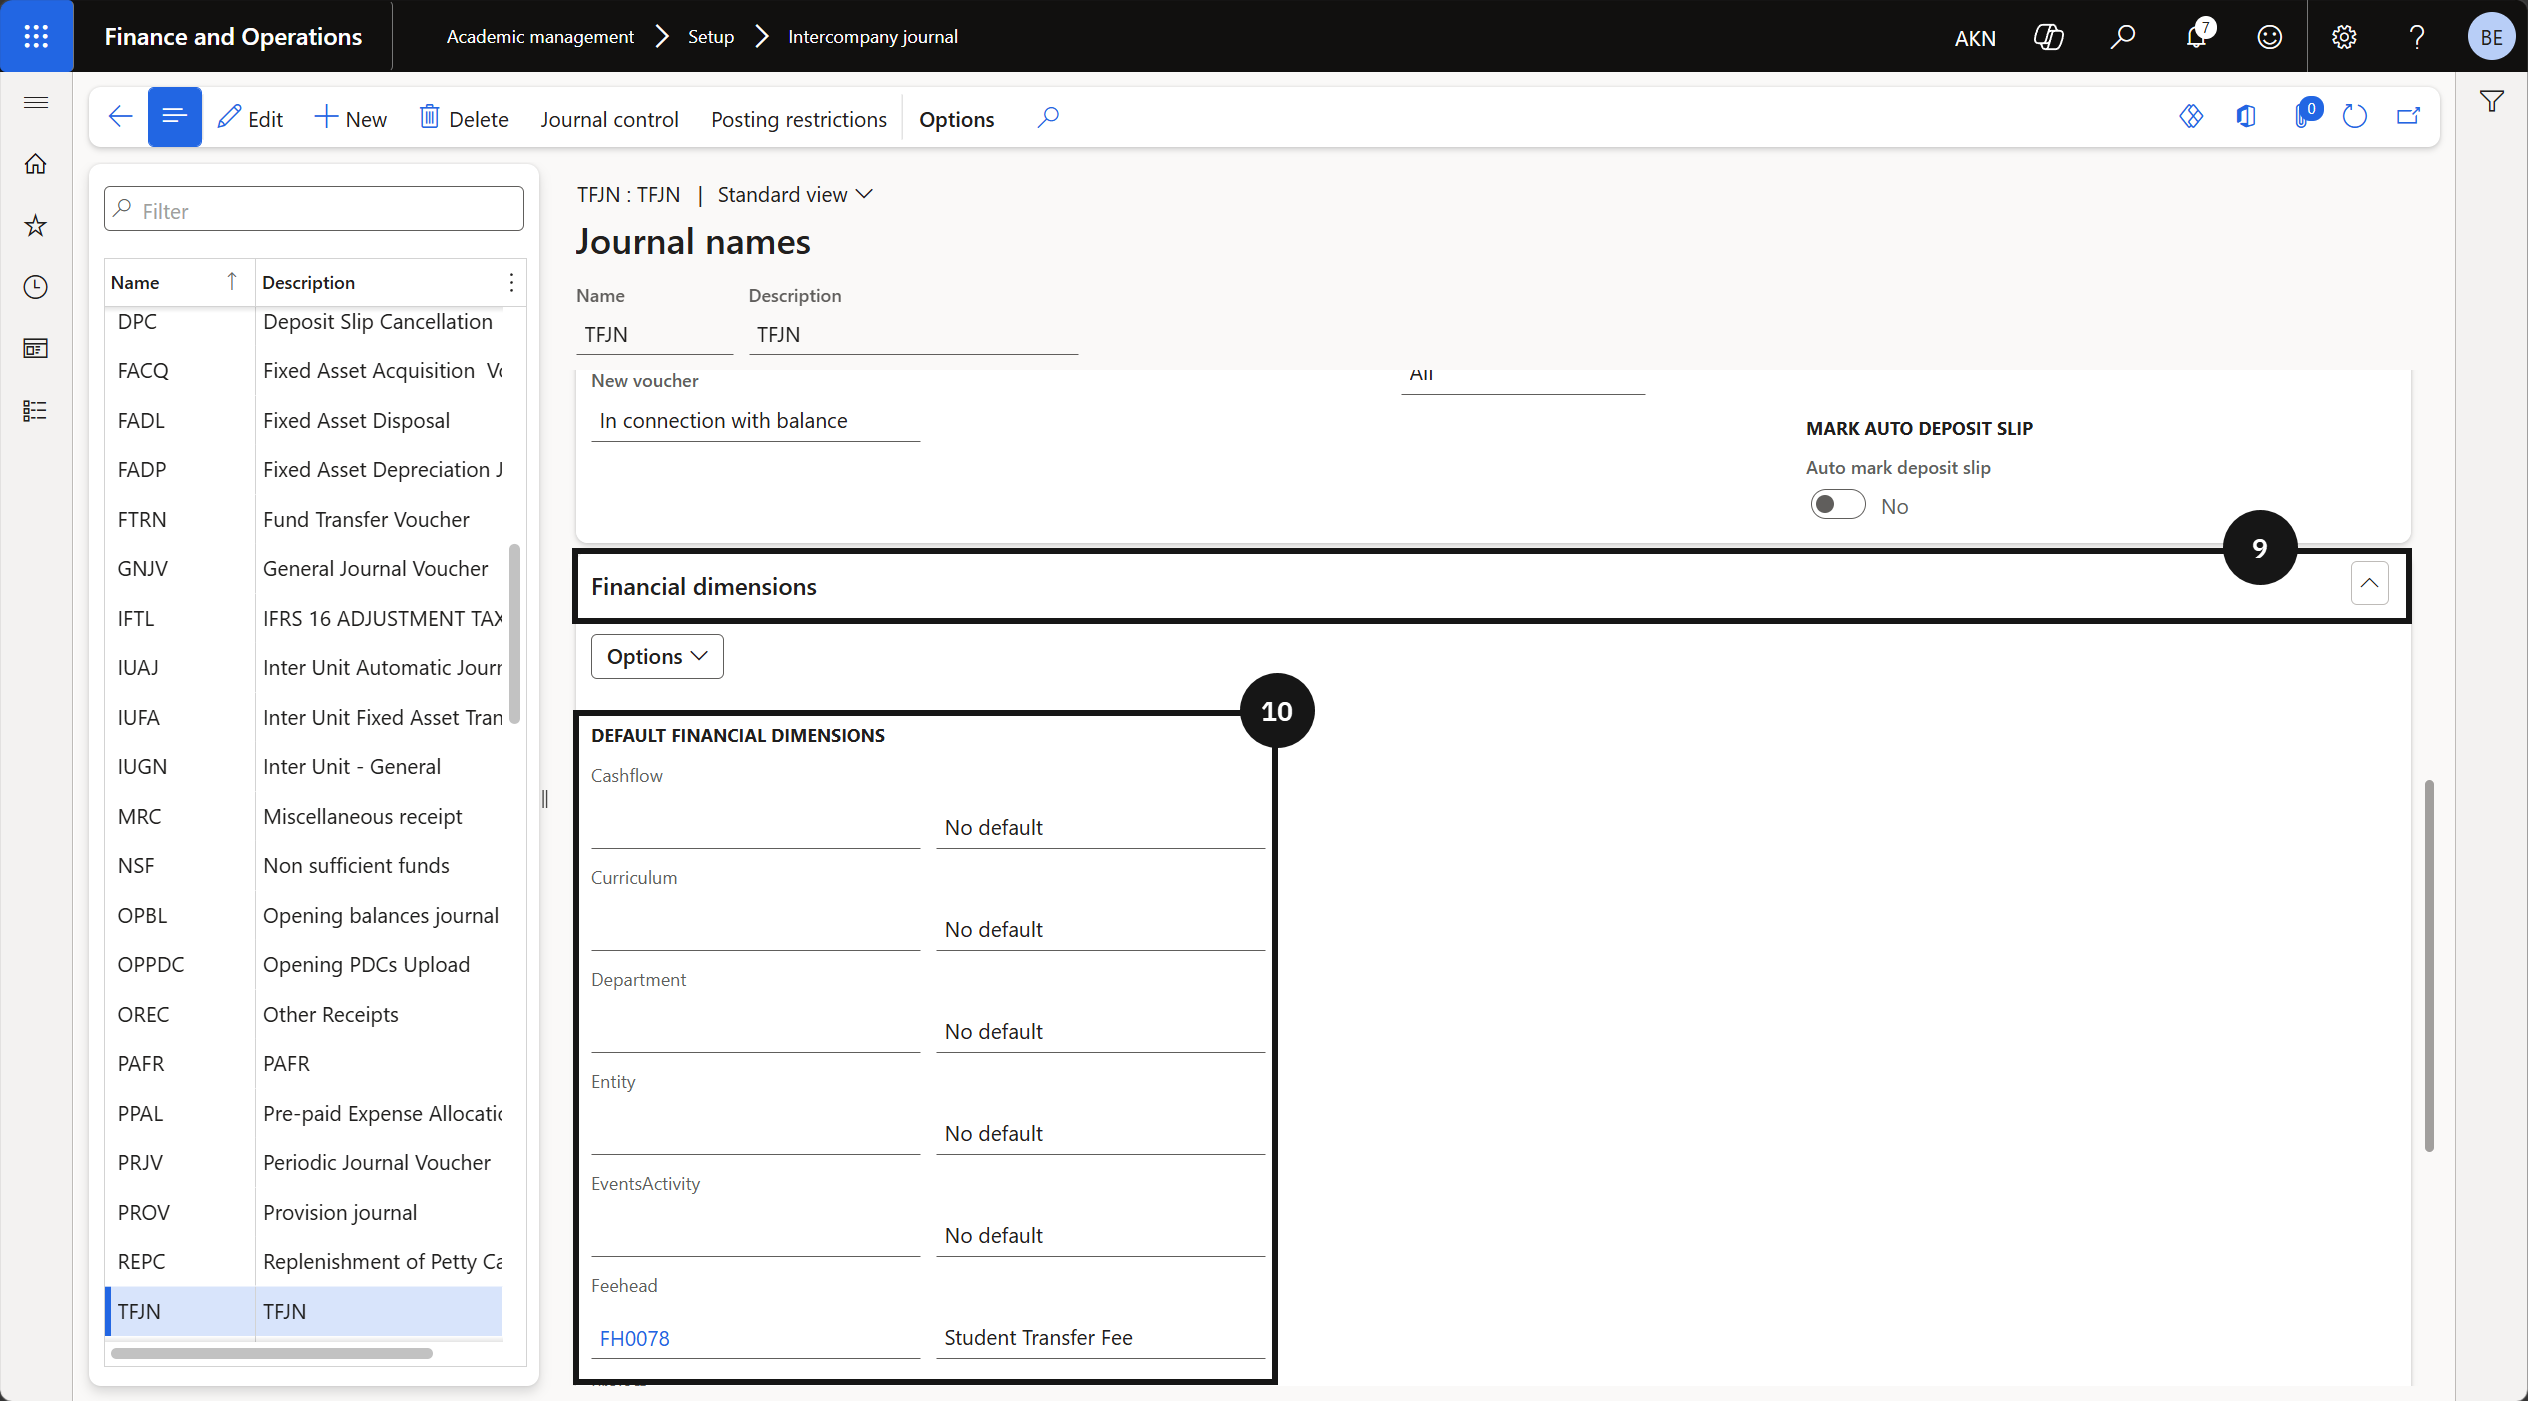Open notifications bell
The height and width of the screenshot is (1401, 2528).
[x=2197, y=37]
